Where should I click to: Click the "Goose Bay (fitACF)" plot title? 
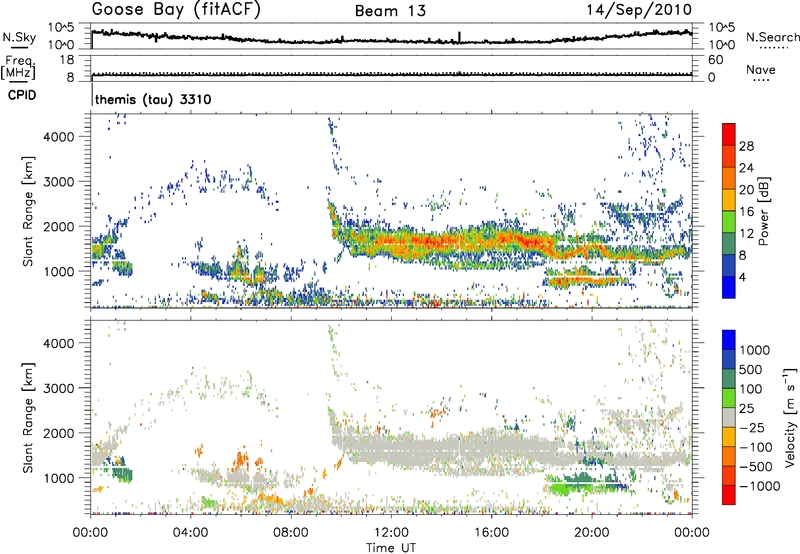(x=176, y=10)
